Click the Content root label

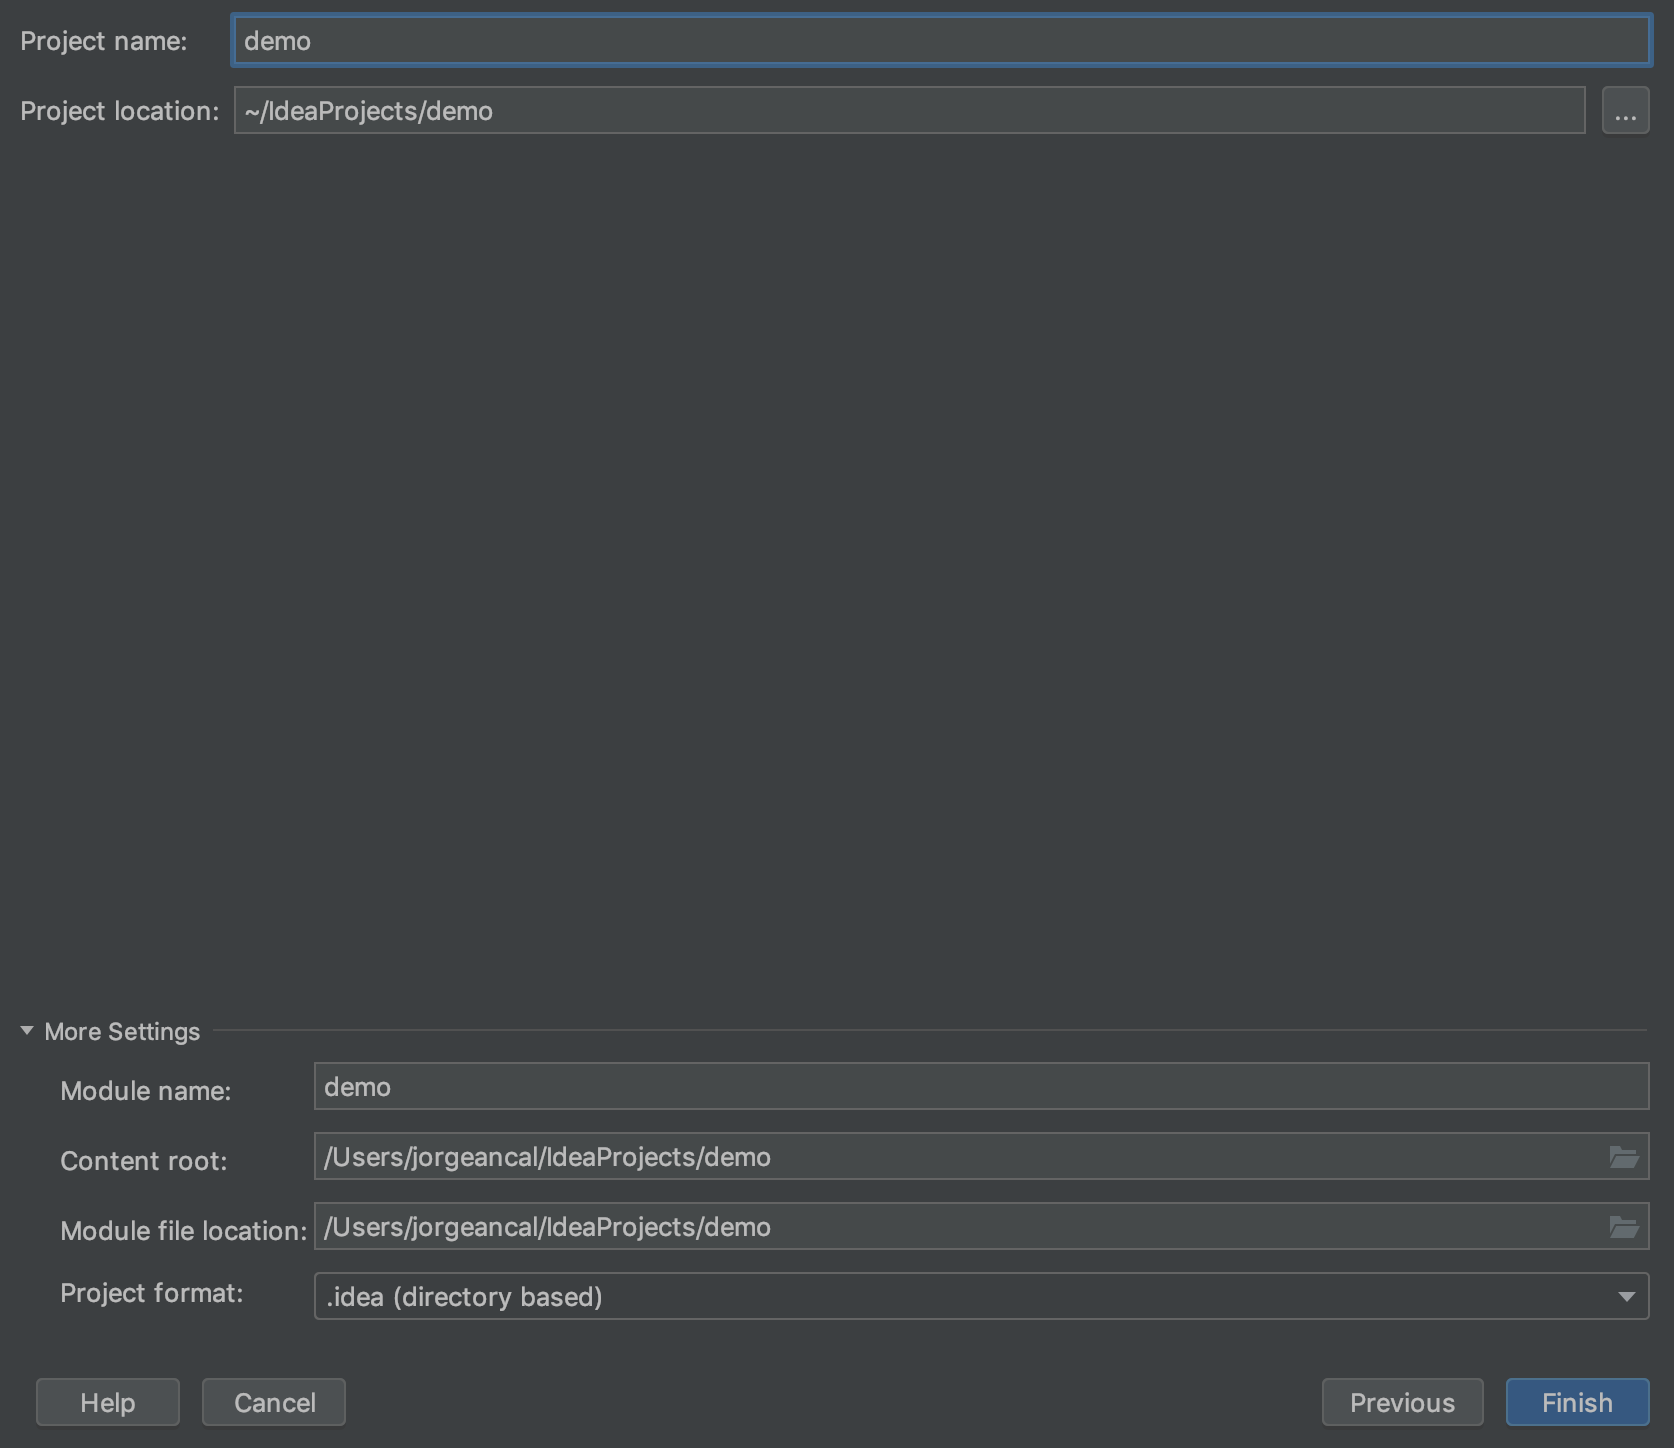pos(144,1161)
